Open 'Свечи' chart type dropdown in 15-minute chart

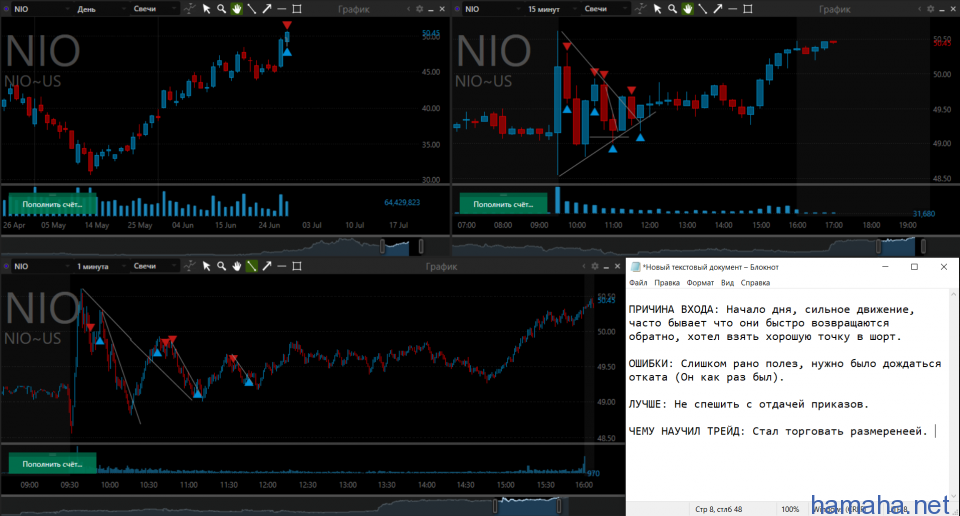click(x=606, y=9)
